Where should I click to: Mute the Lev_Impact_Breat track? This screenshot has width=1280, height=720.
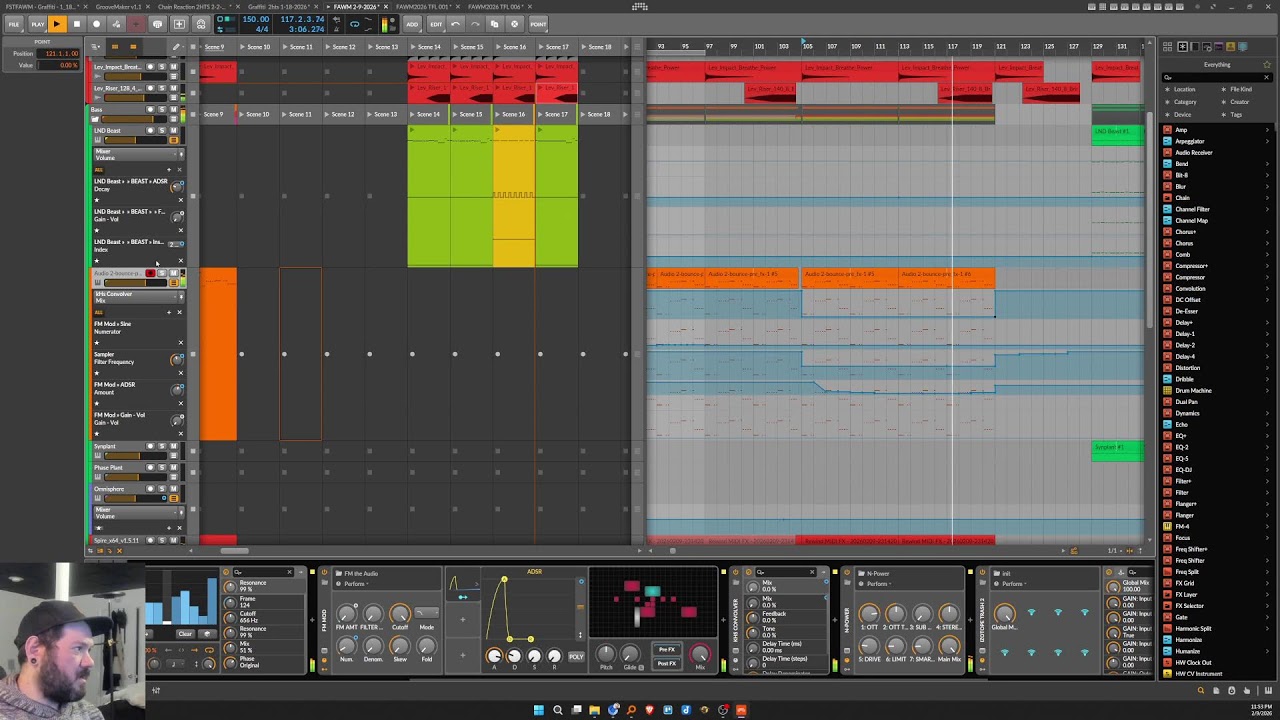click(x=173, y=67)
